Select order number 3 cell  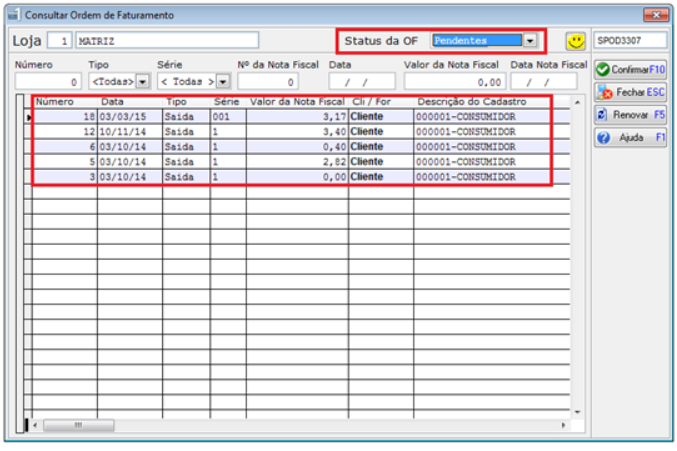click(65, 177)
